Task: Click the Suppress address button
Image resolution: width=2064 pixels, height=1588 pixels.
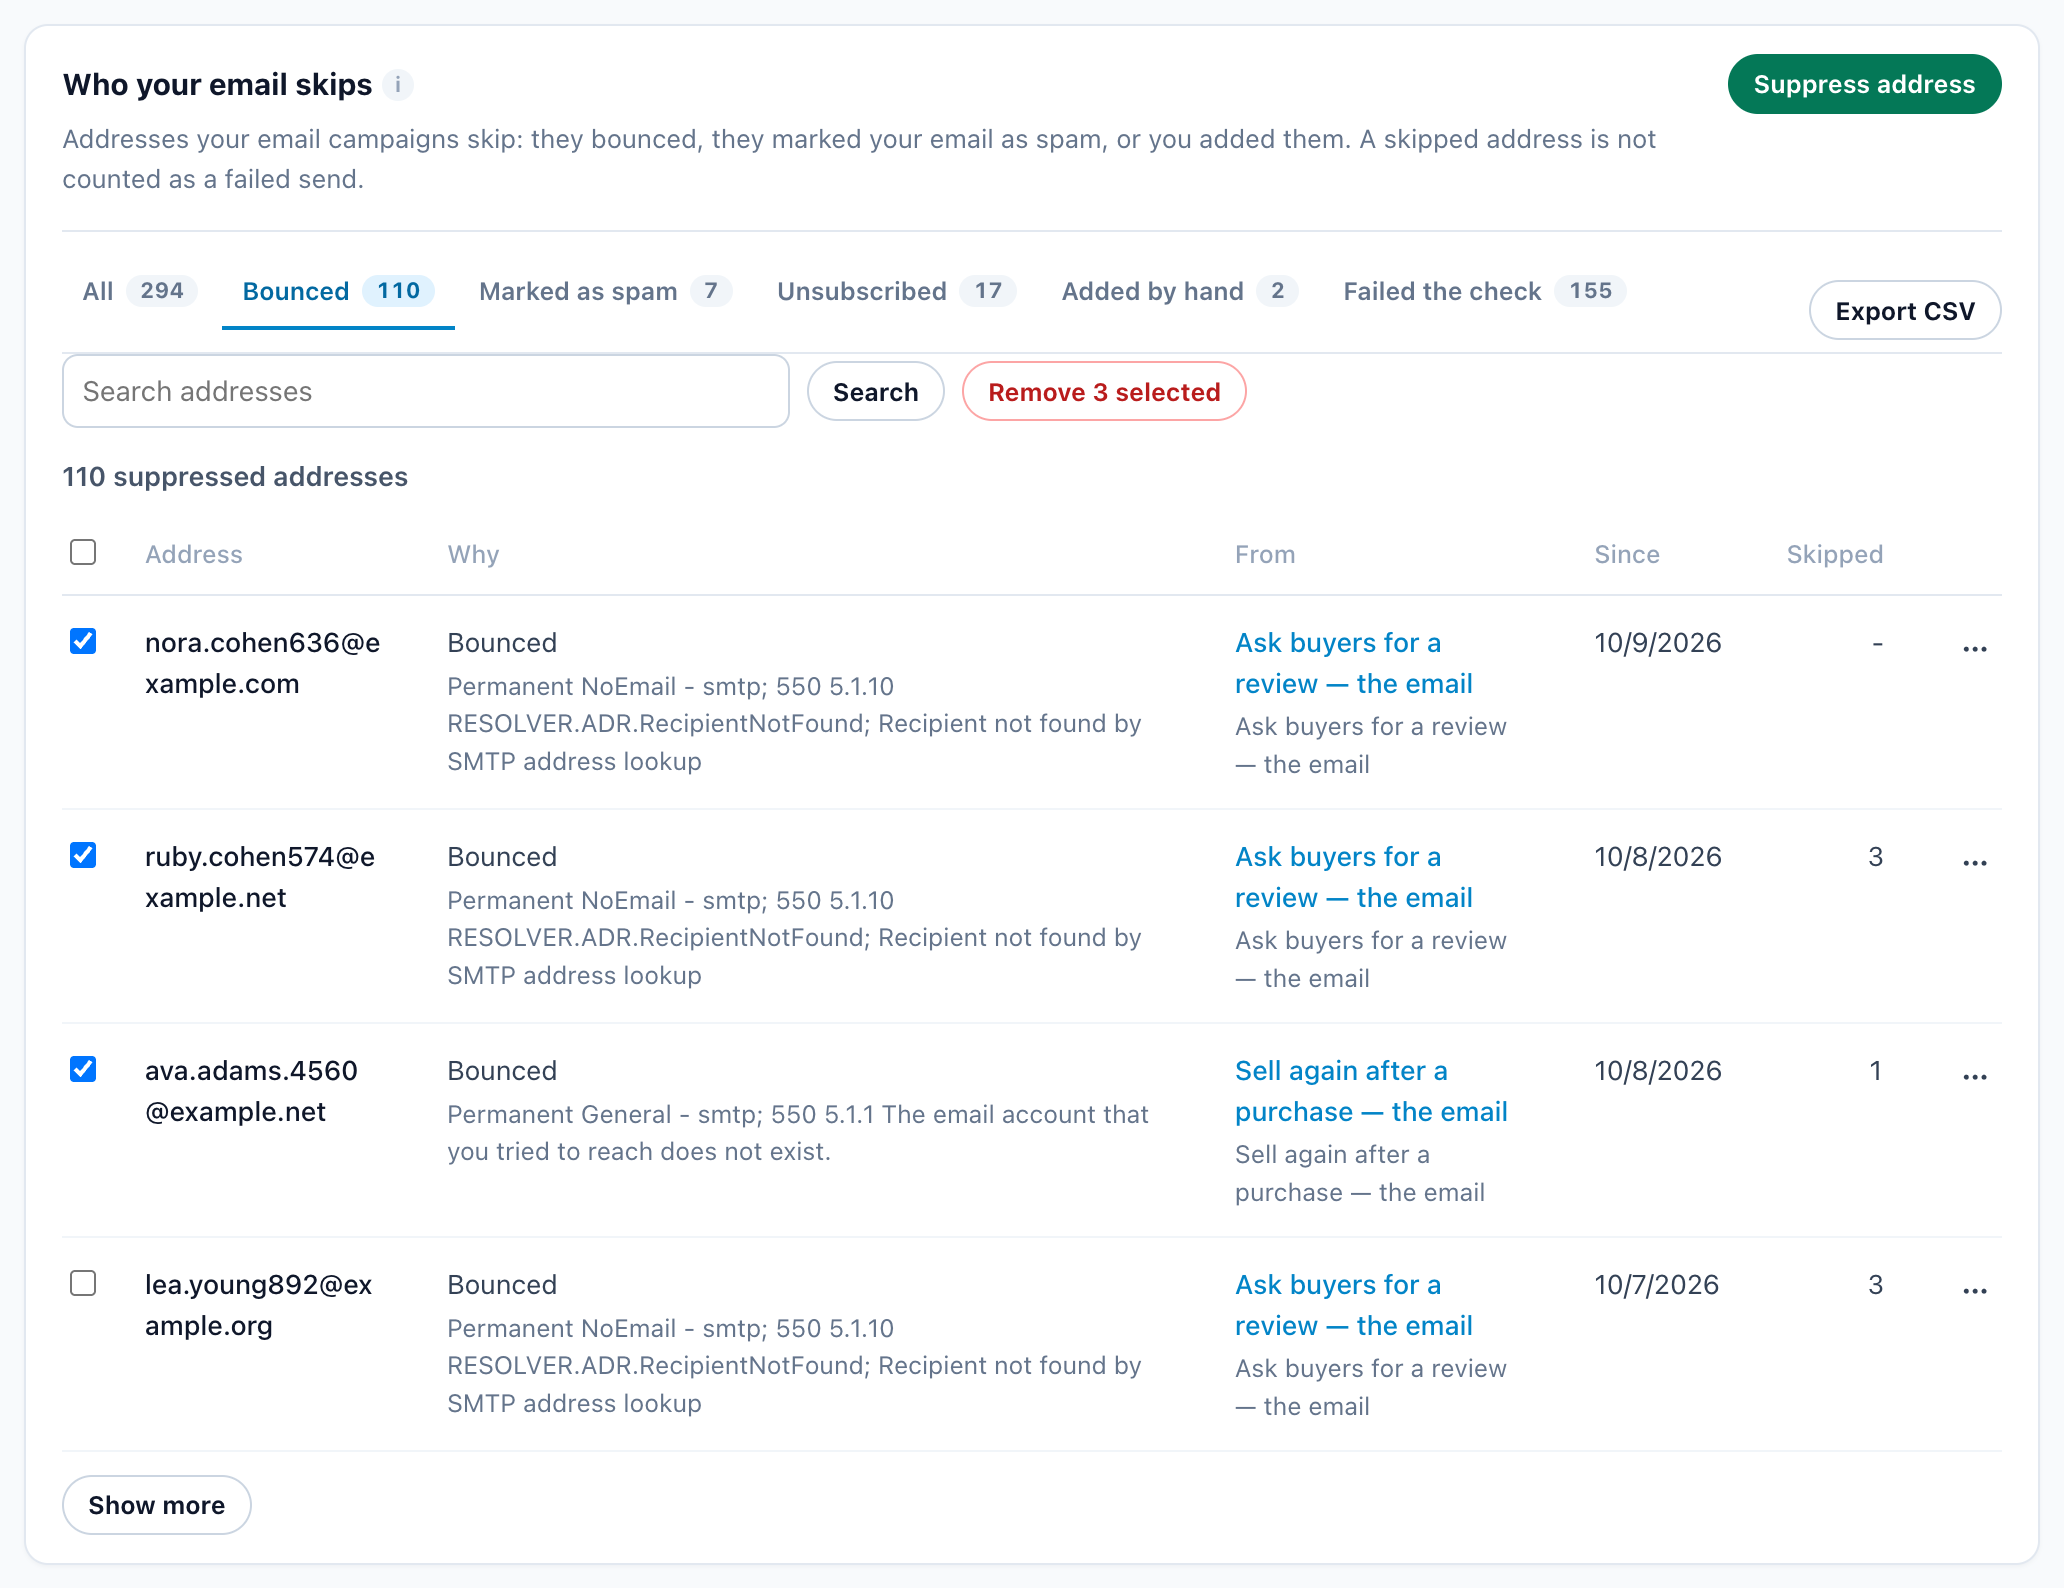Action: tap(1864, 84)
